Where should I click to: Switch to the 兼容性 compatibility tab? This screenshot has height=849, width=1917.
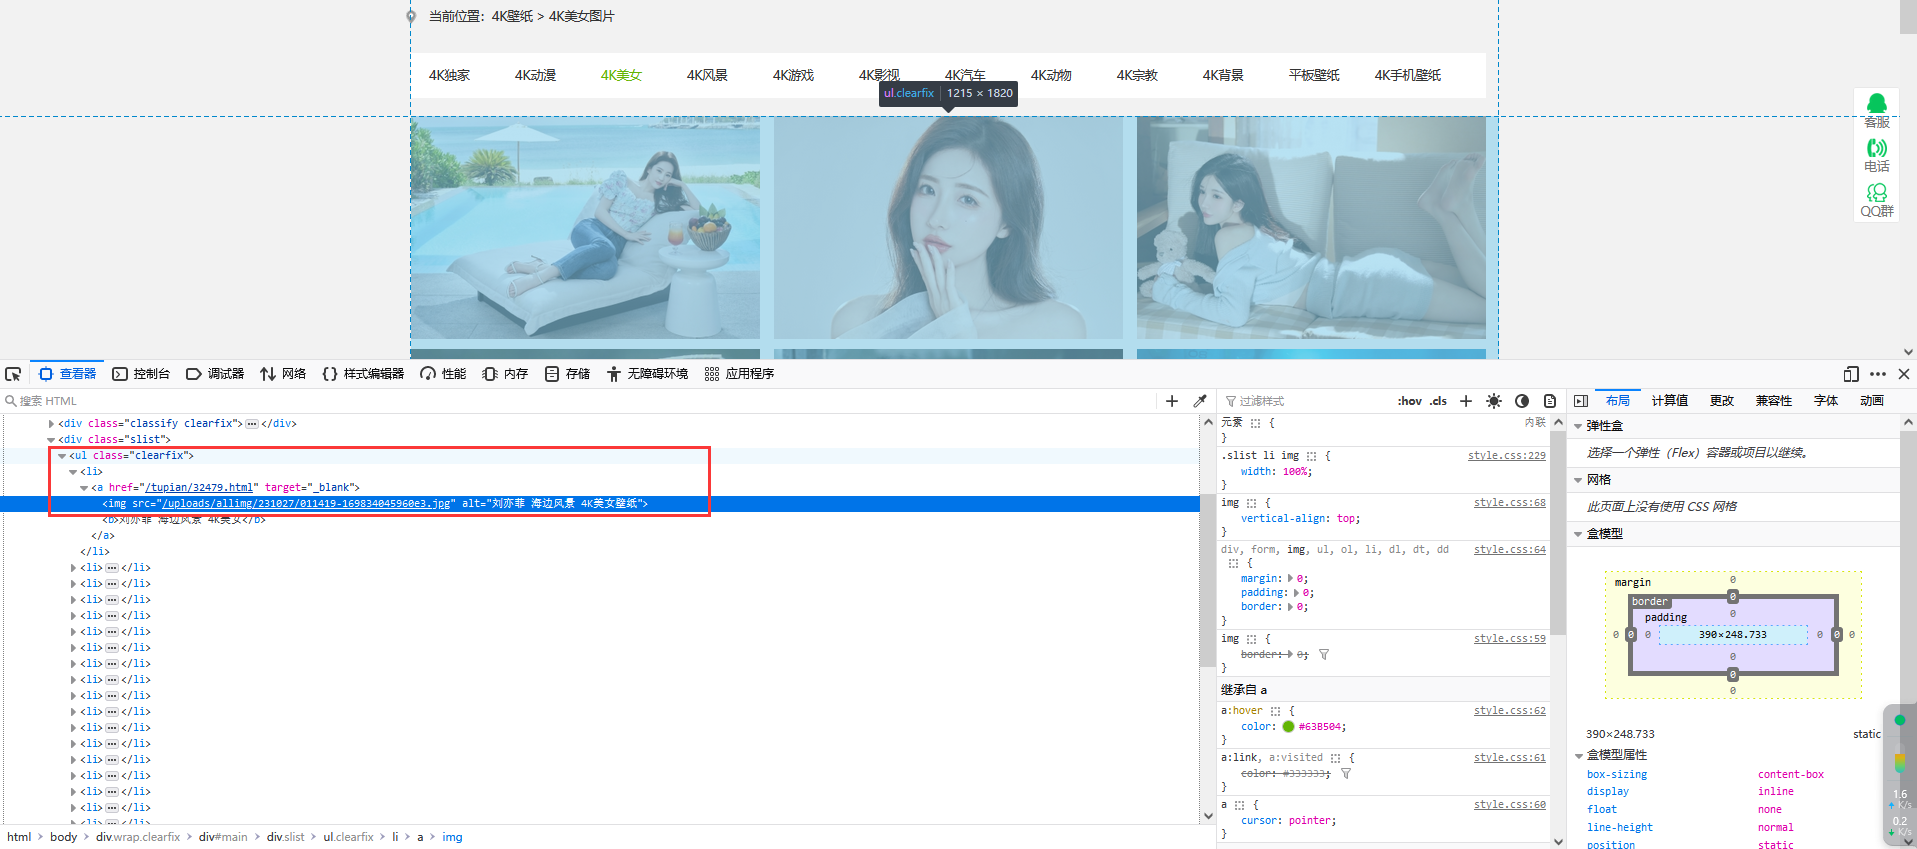[1774, 401]
